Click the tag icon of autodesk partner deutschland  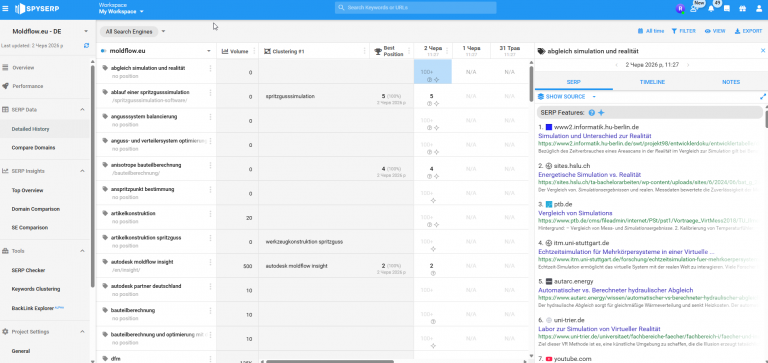coord(105,286)
